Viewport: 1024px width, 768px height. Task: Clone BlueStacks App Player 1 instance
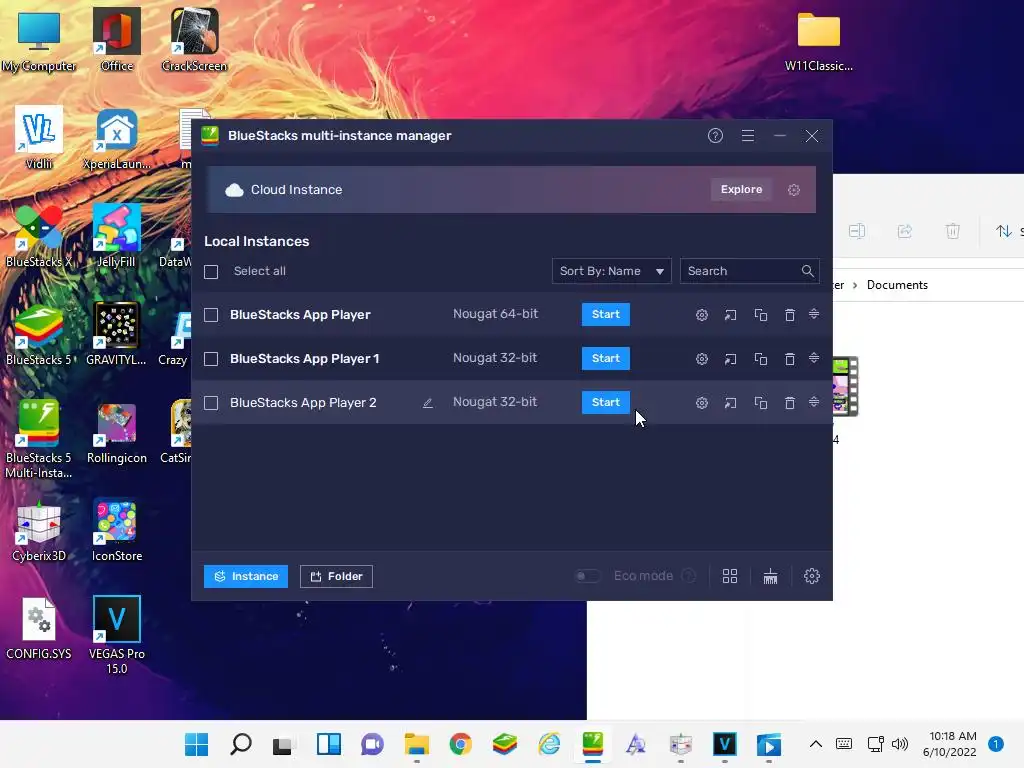(x=760, y=359)
